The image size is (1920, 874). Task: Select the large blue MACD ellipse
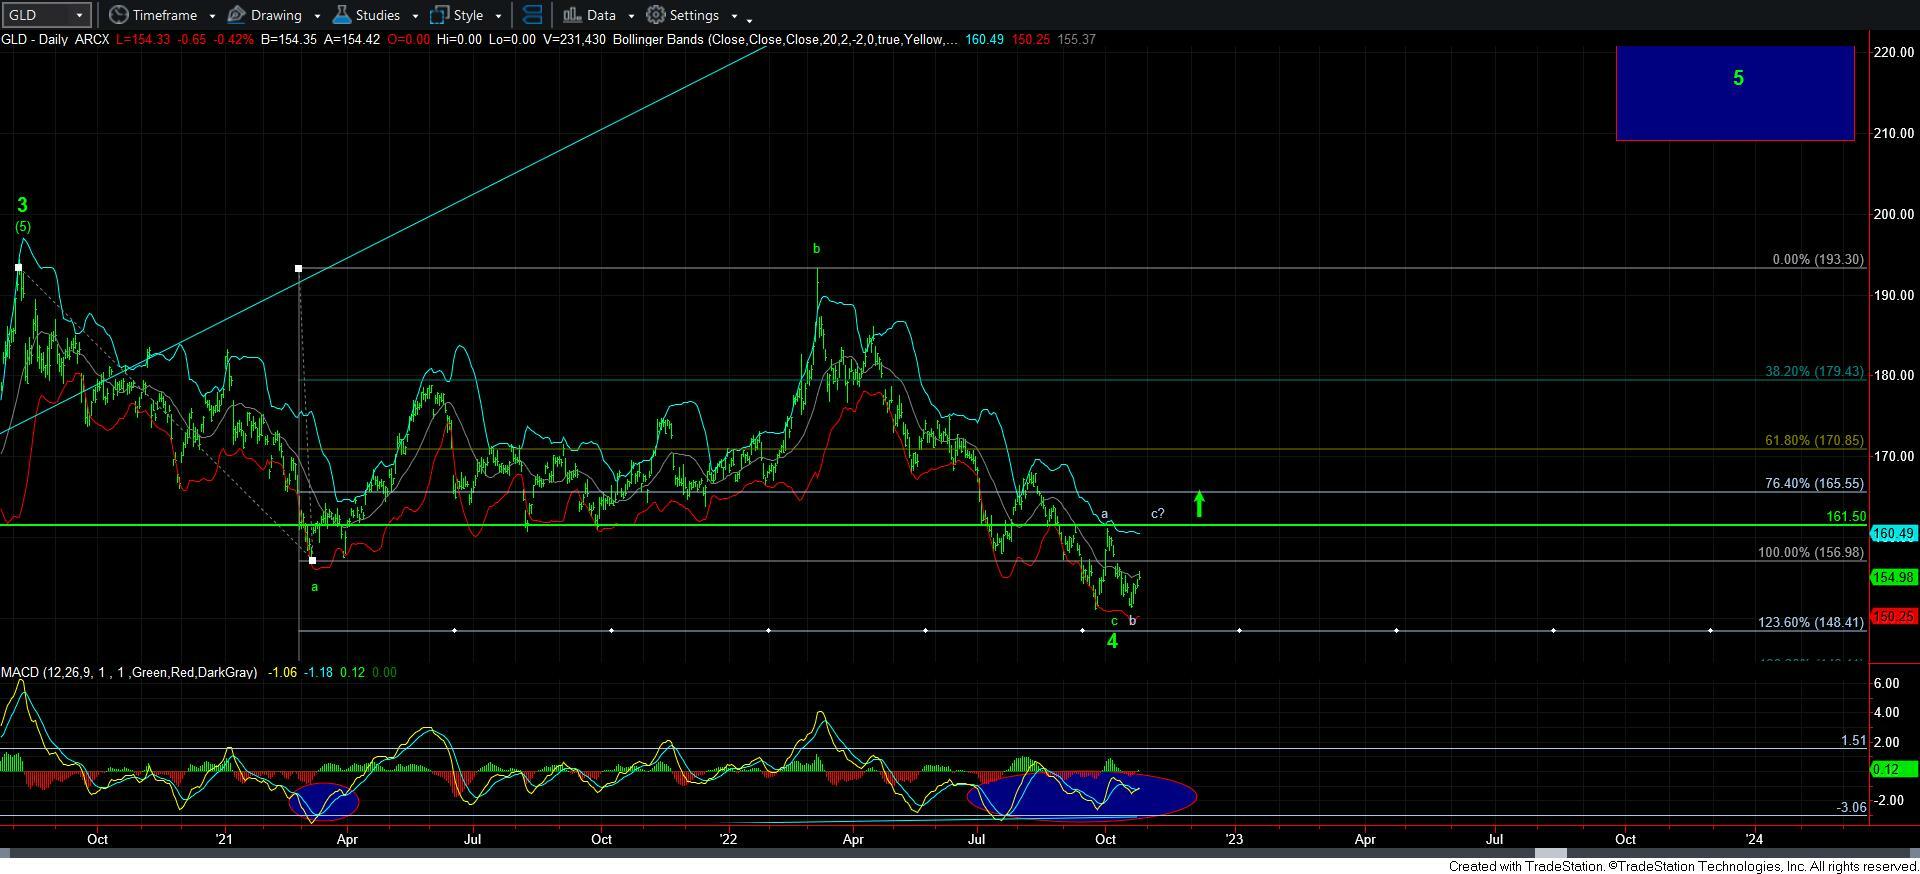coord(1082,796)
